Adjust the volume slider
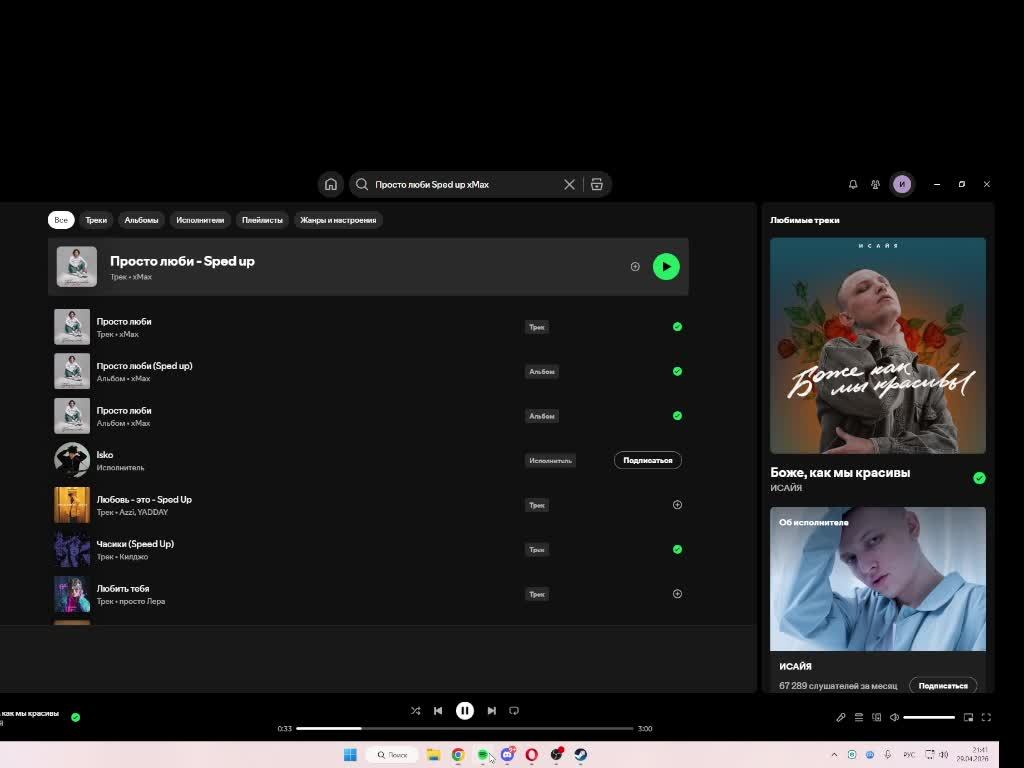1024x768 pixels. point(929,717)
